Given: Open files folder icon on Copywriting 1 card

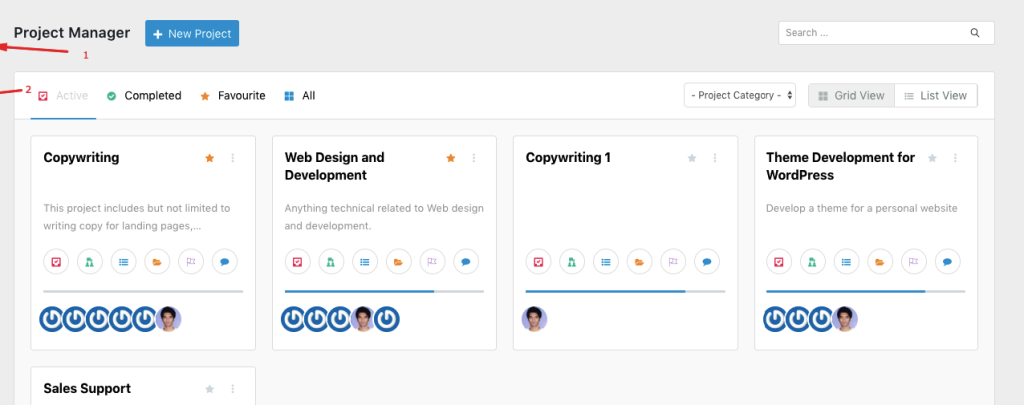Looking at the screenshot, I should click(x=639, y=262).
